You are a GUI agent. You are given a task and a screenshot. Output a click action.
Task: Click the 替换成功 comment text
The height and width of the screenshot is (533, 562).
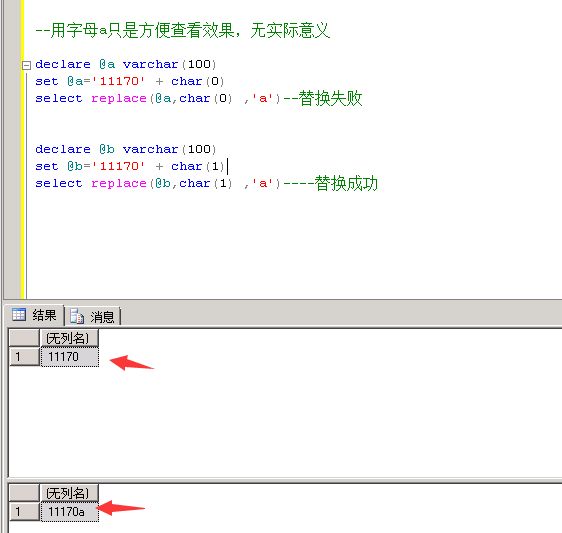(346, 184)
